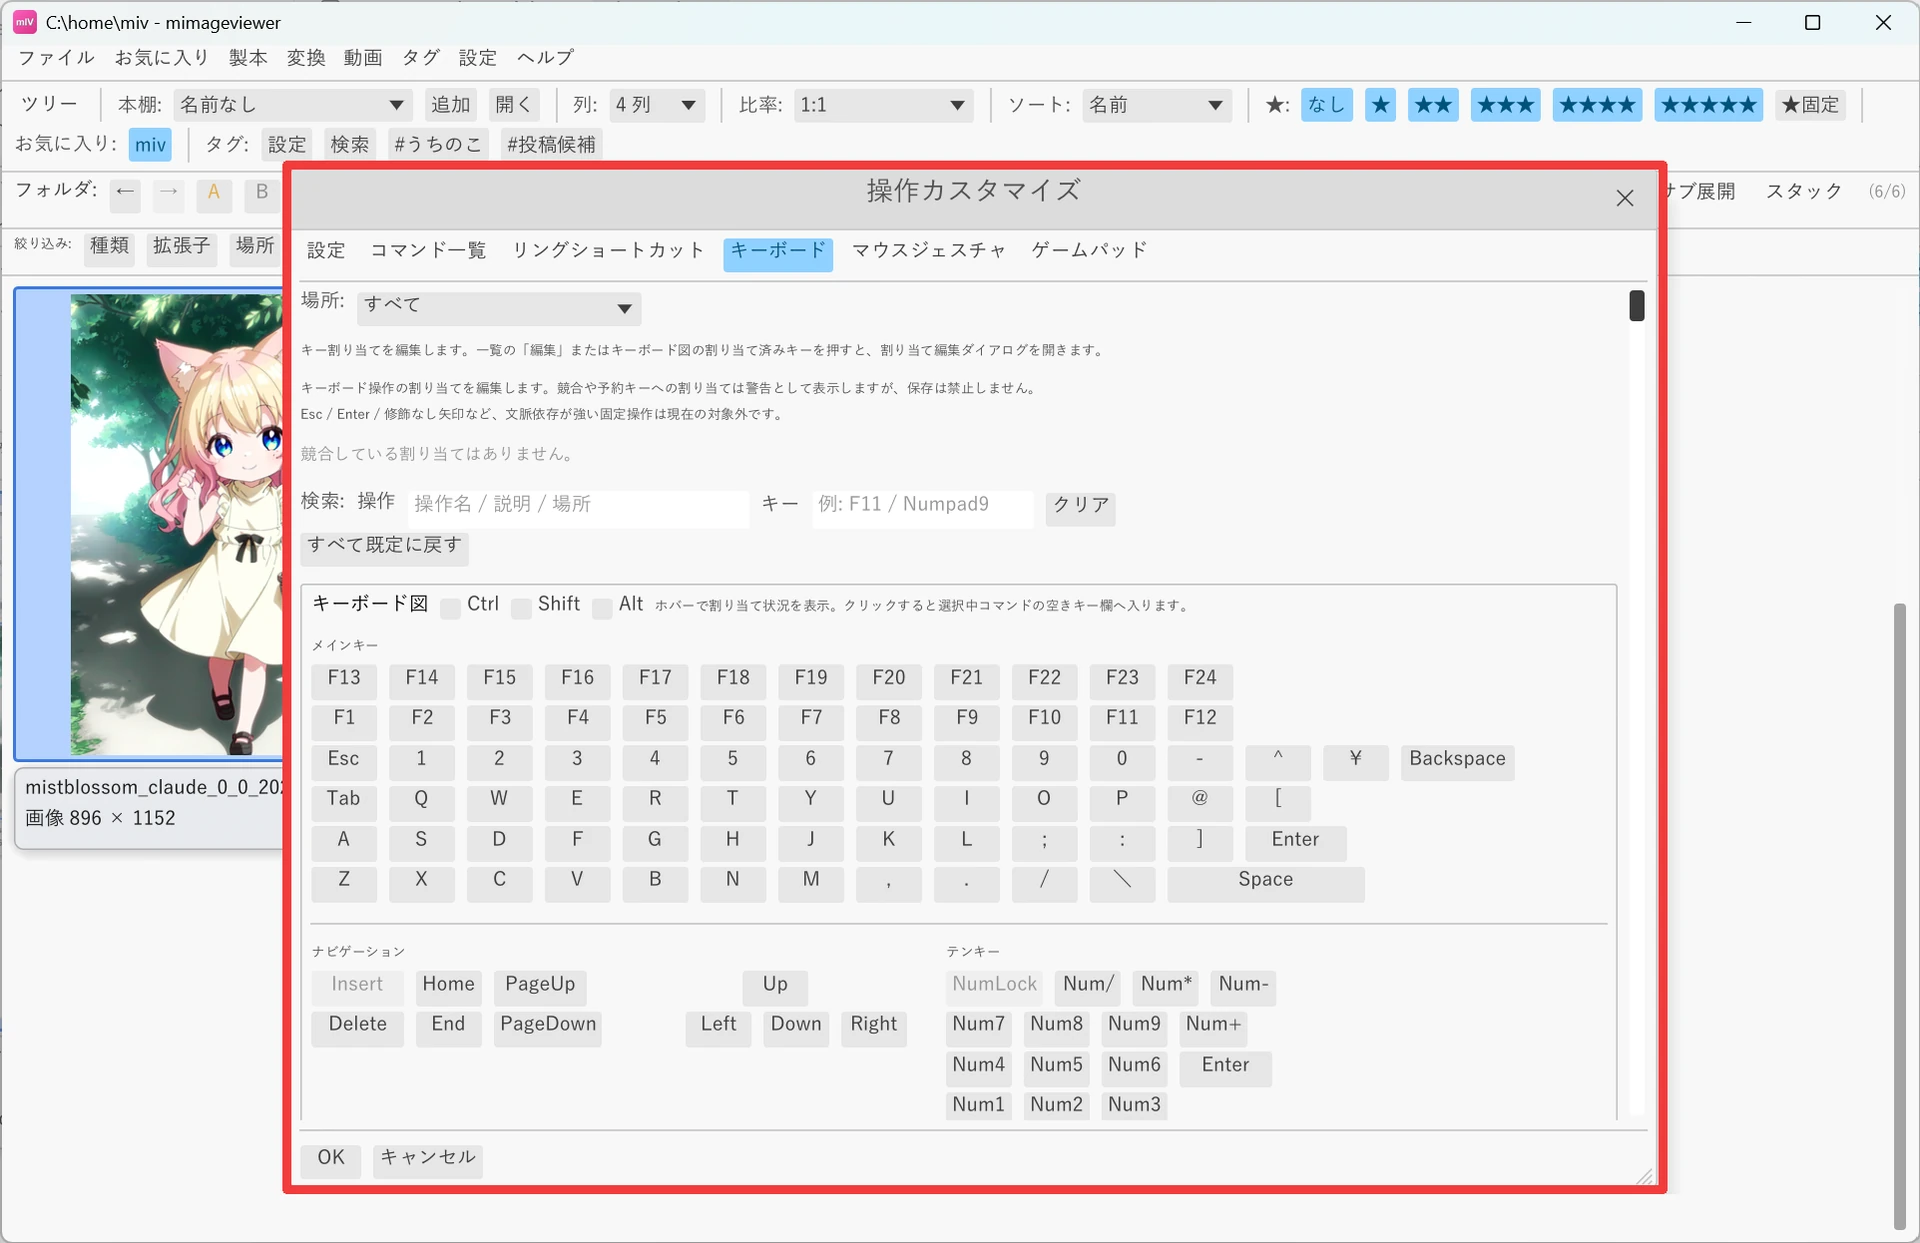
Task: Click the #うちのこ tag button
Action: [437, 146]
